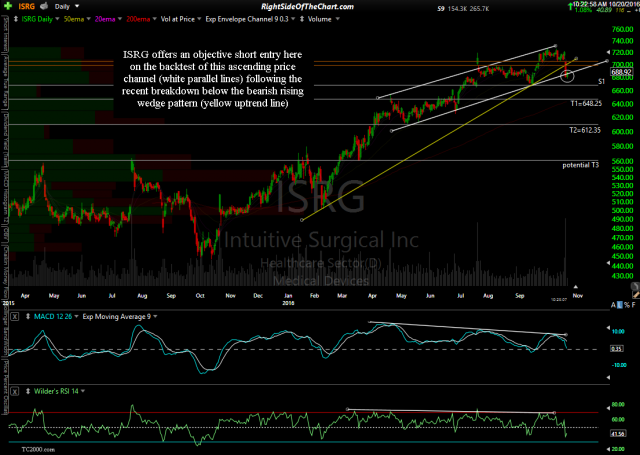Click the white up triangle above Nov

[x=576, y=287]
